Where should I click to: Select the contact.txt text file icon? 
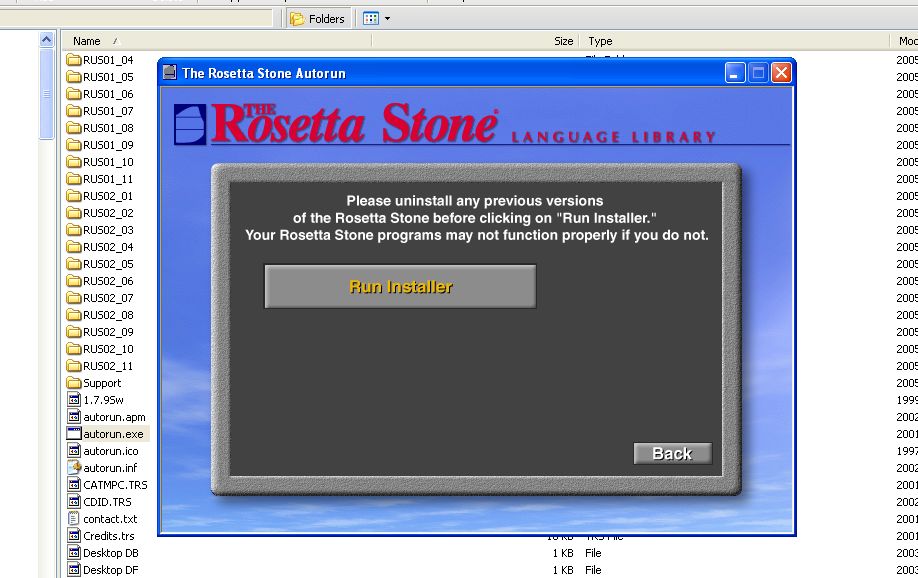pos(73,519)
